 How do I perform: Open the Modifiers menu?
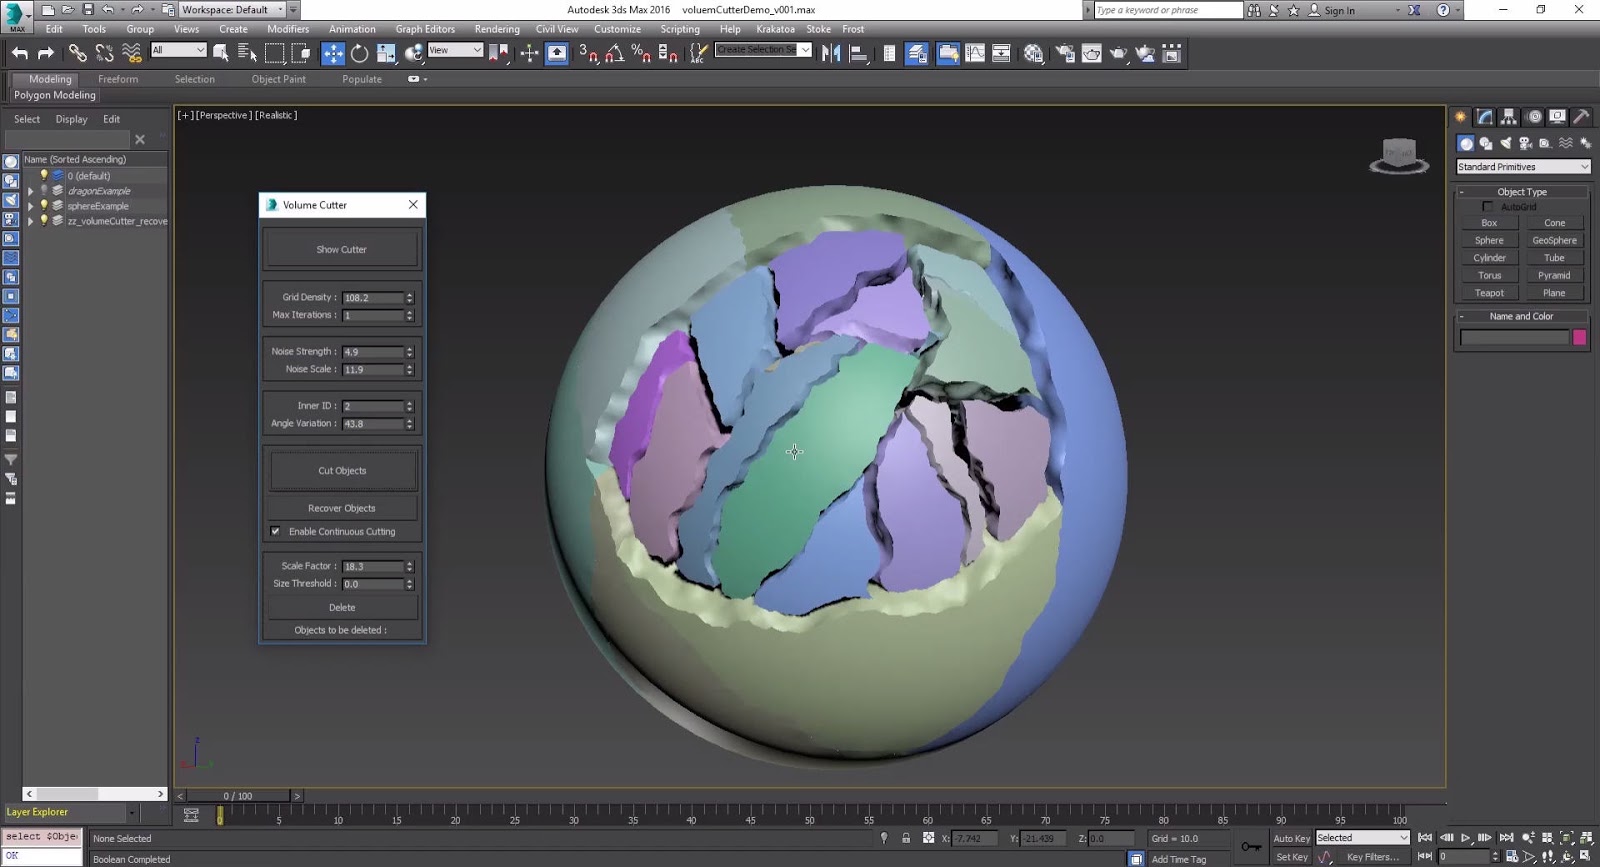[287, 29]
